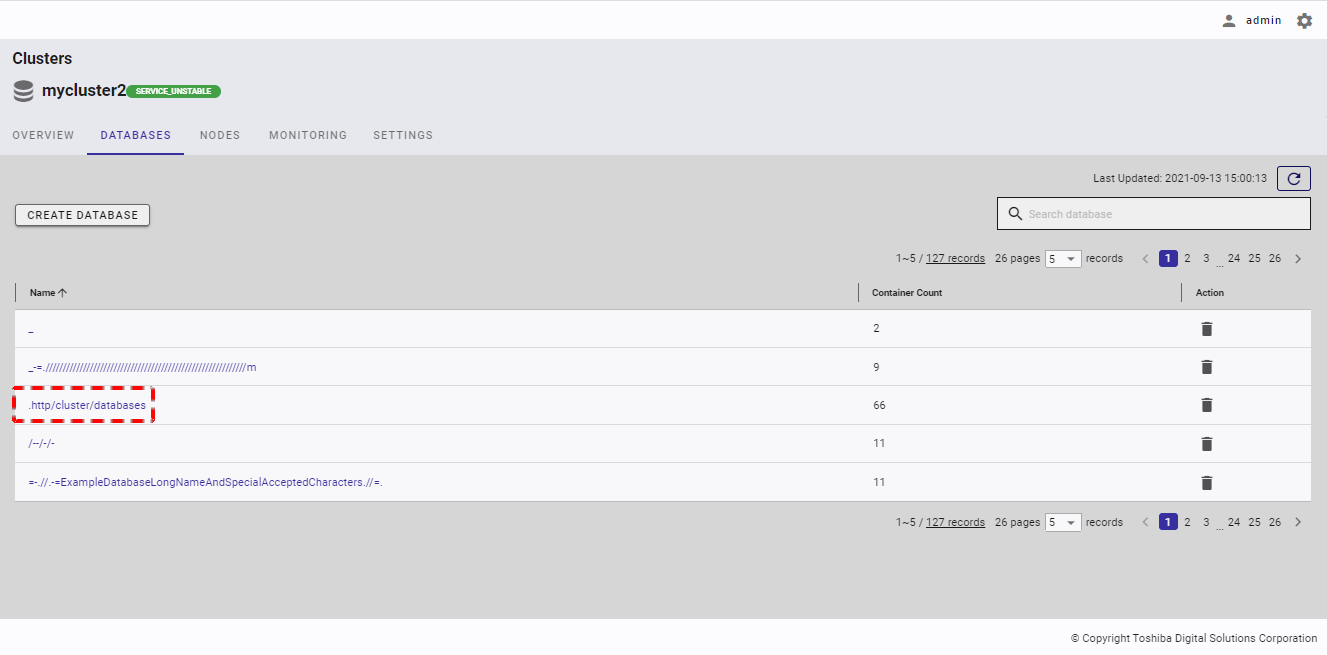1327x655 pixels.
Task: Delete the ExampleDatabaseLongName database via trash icon
Action: tap(1206, 482)
